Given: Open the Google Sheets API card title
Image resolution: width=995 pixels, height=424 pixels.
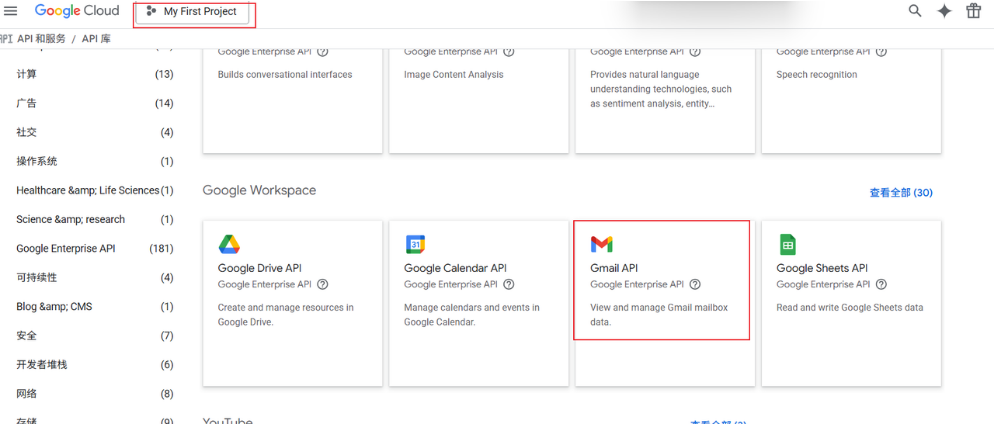Looking at the screenshot, I should point(822,268).
